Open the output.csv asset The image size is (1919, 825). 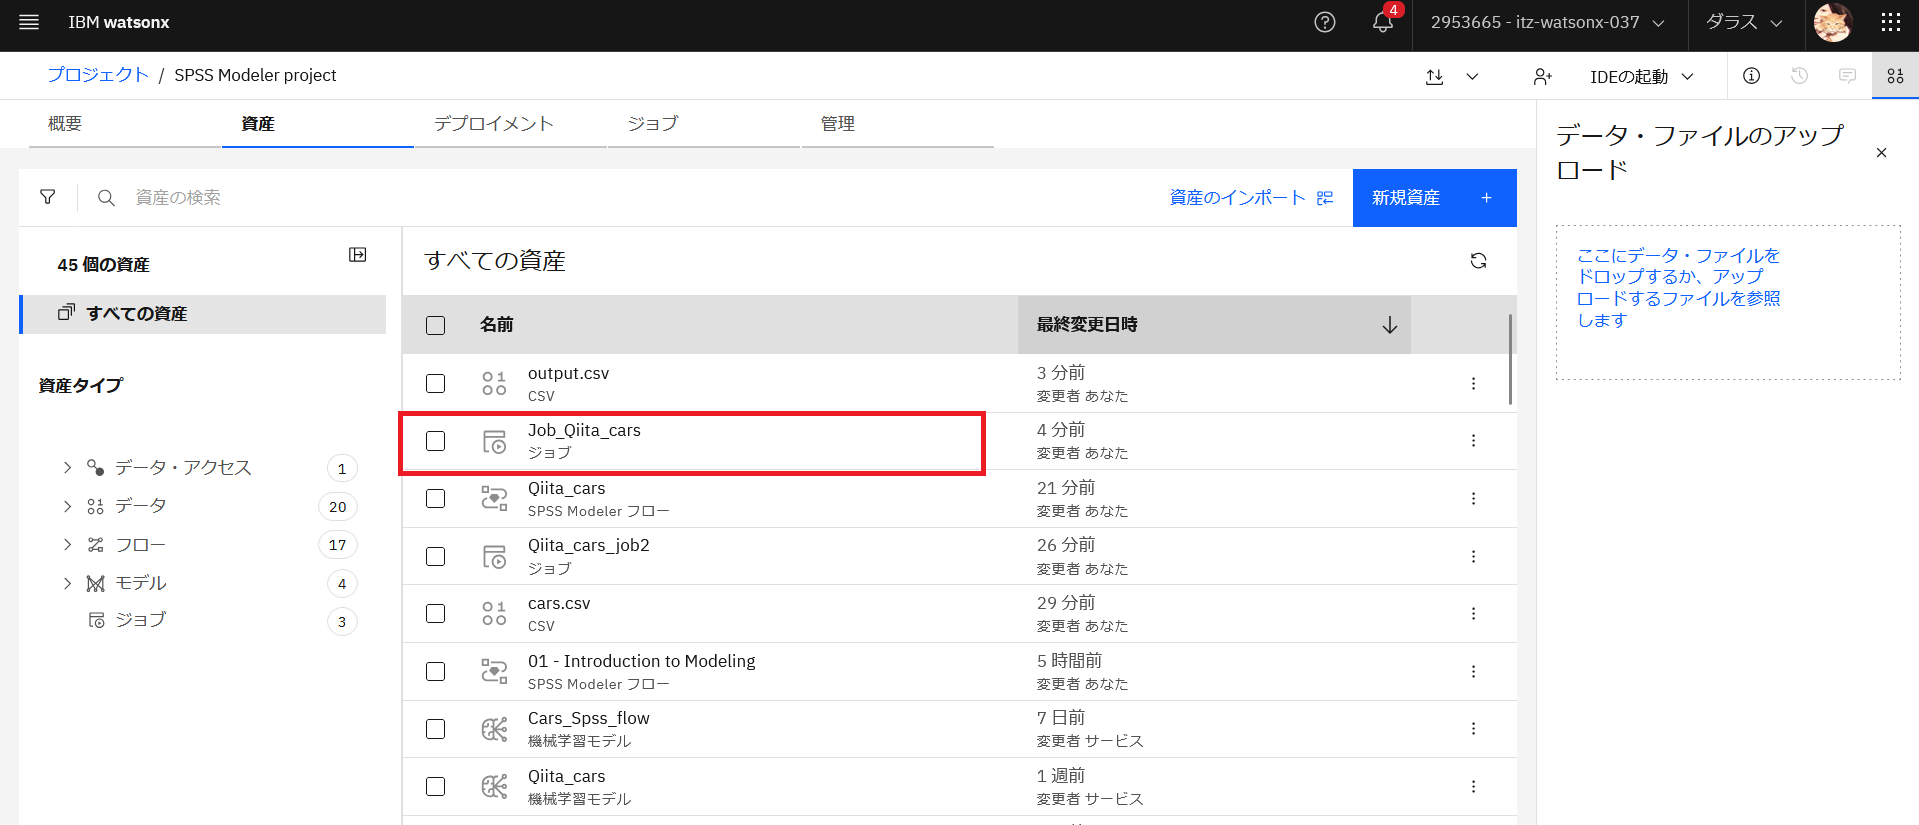click(x=568, y=373)
